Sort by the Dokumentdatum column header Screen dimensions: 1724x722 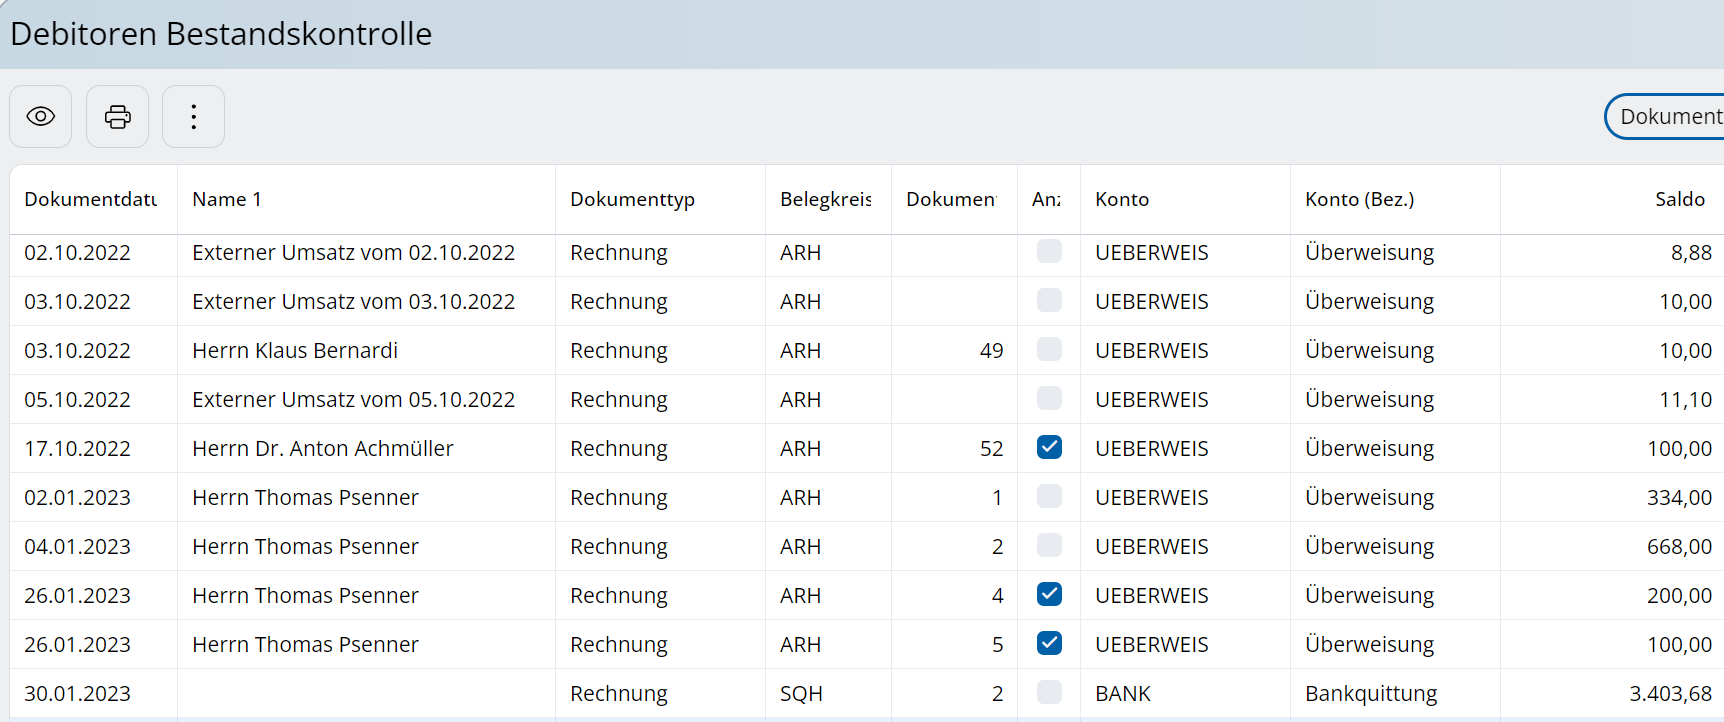point(91,199)
